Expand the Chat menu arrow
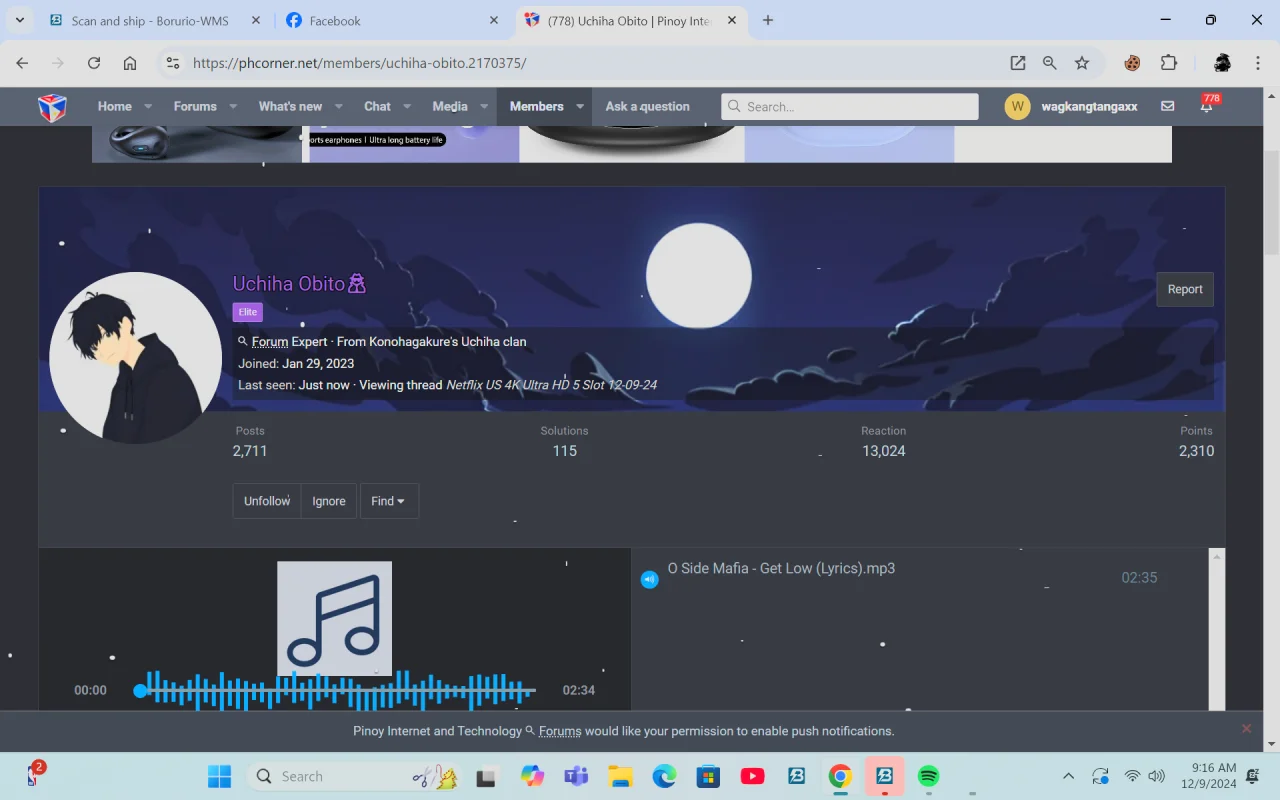The height and width of the screenshot is (800, 1280). coord(407,106)
